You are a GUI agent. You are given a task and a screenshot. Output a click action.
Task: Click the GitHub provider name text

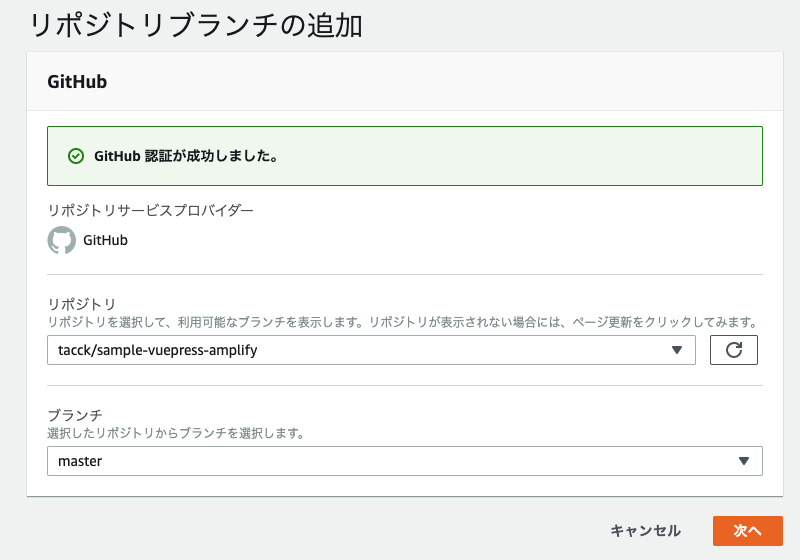point(106,240)
